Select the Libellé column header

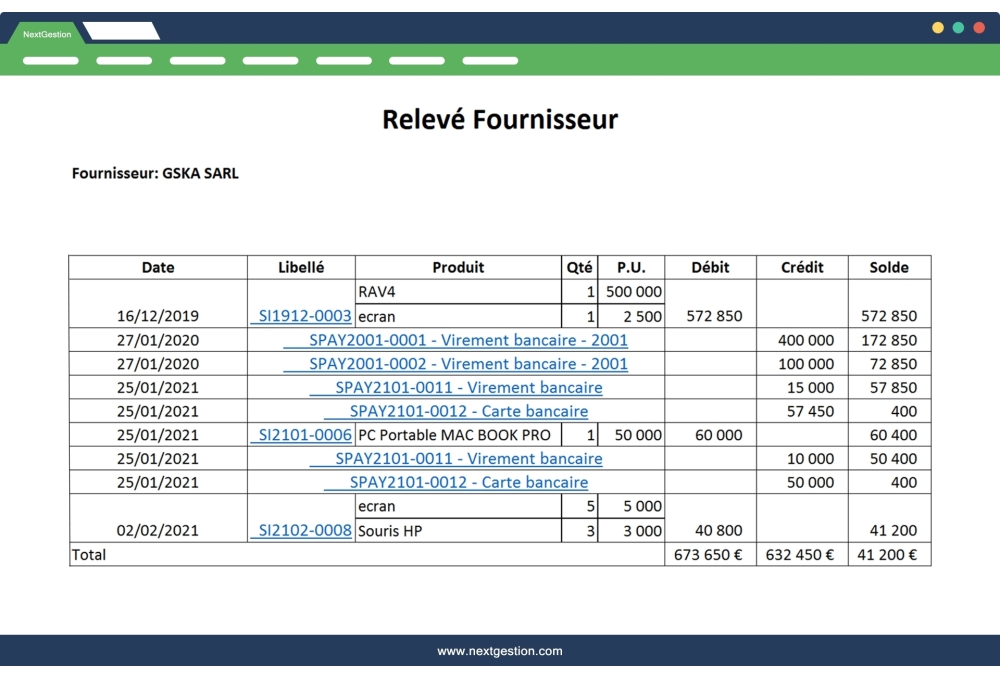point(301,267)
